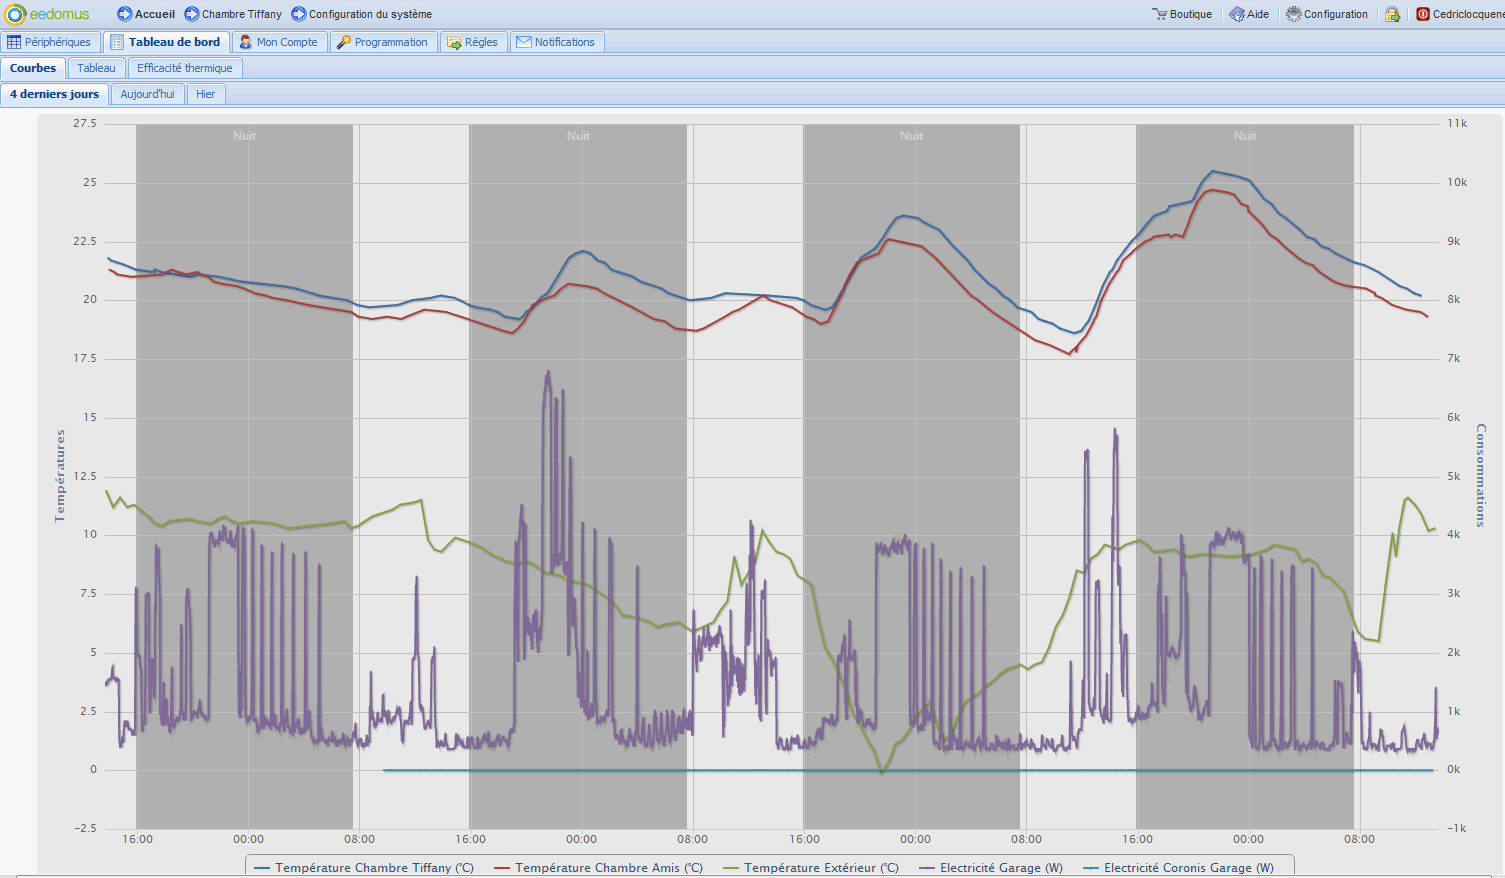Click the Aide help icon
Viewport: 1505px width, 878px height.
pos(1237,14)
